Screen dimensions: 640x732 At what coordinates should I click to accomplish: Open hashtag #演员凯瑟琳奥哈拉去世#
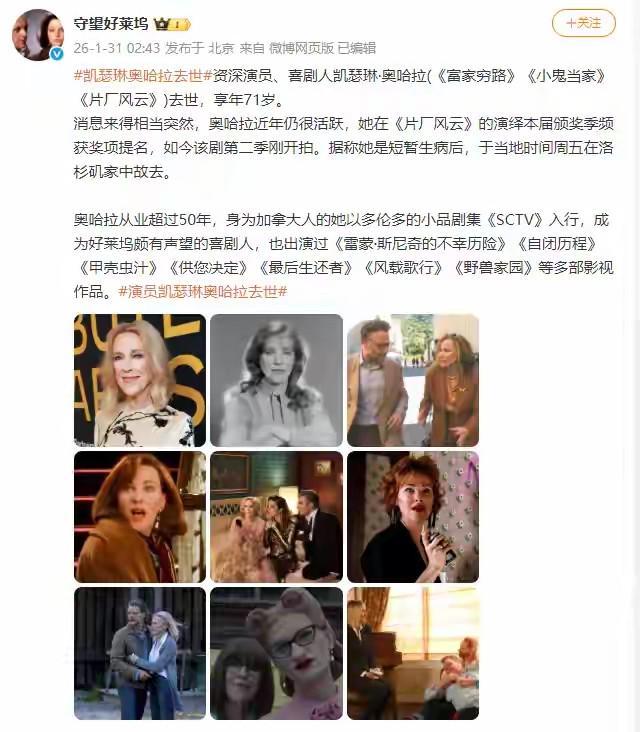203,292
